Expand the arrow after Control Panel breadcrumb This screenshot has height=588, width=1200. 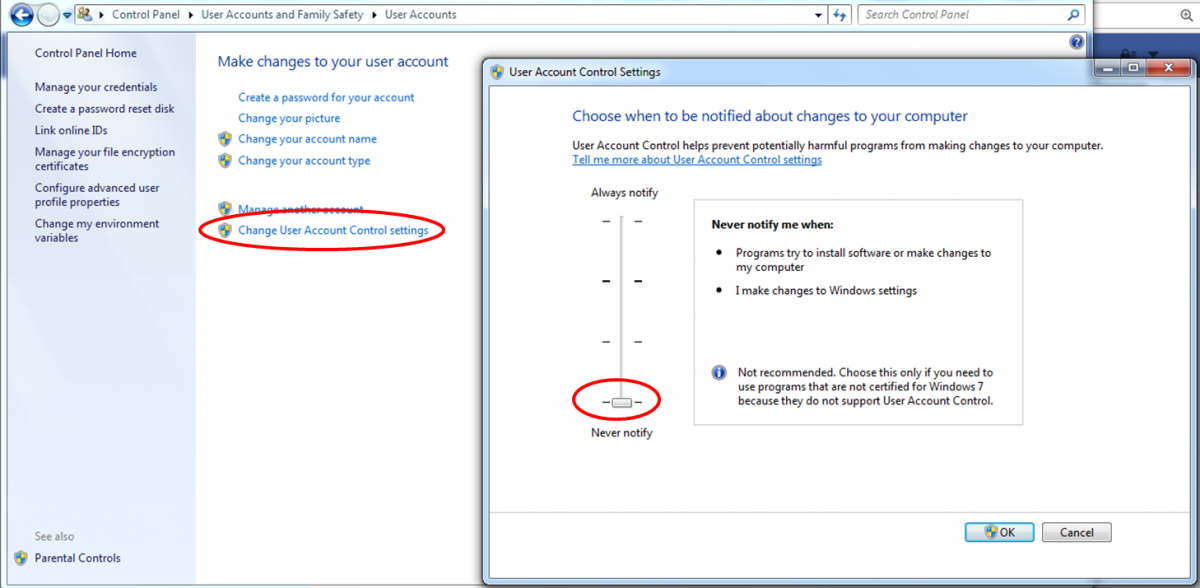192,15
